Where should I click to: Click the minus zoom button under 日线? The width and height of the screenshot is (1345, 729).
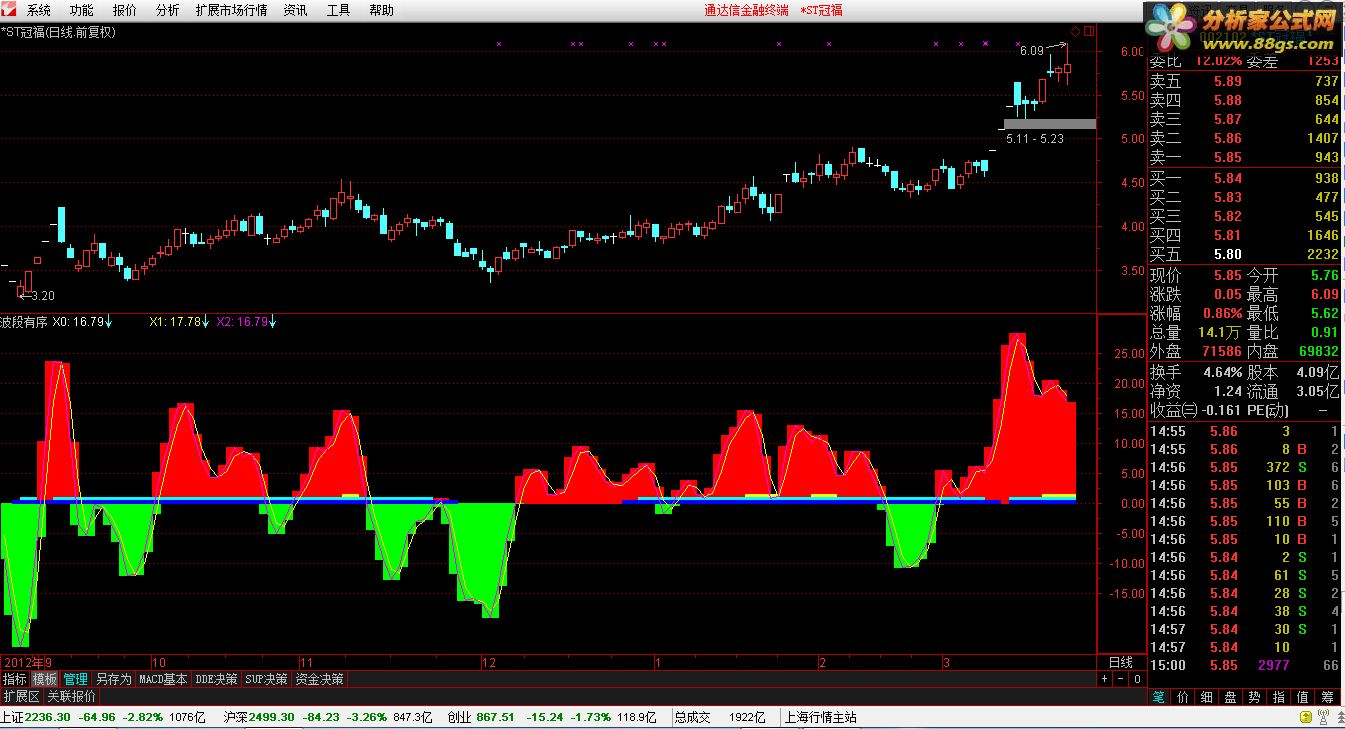tap(1120, 679)
